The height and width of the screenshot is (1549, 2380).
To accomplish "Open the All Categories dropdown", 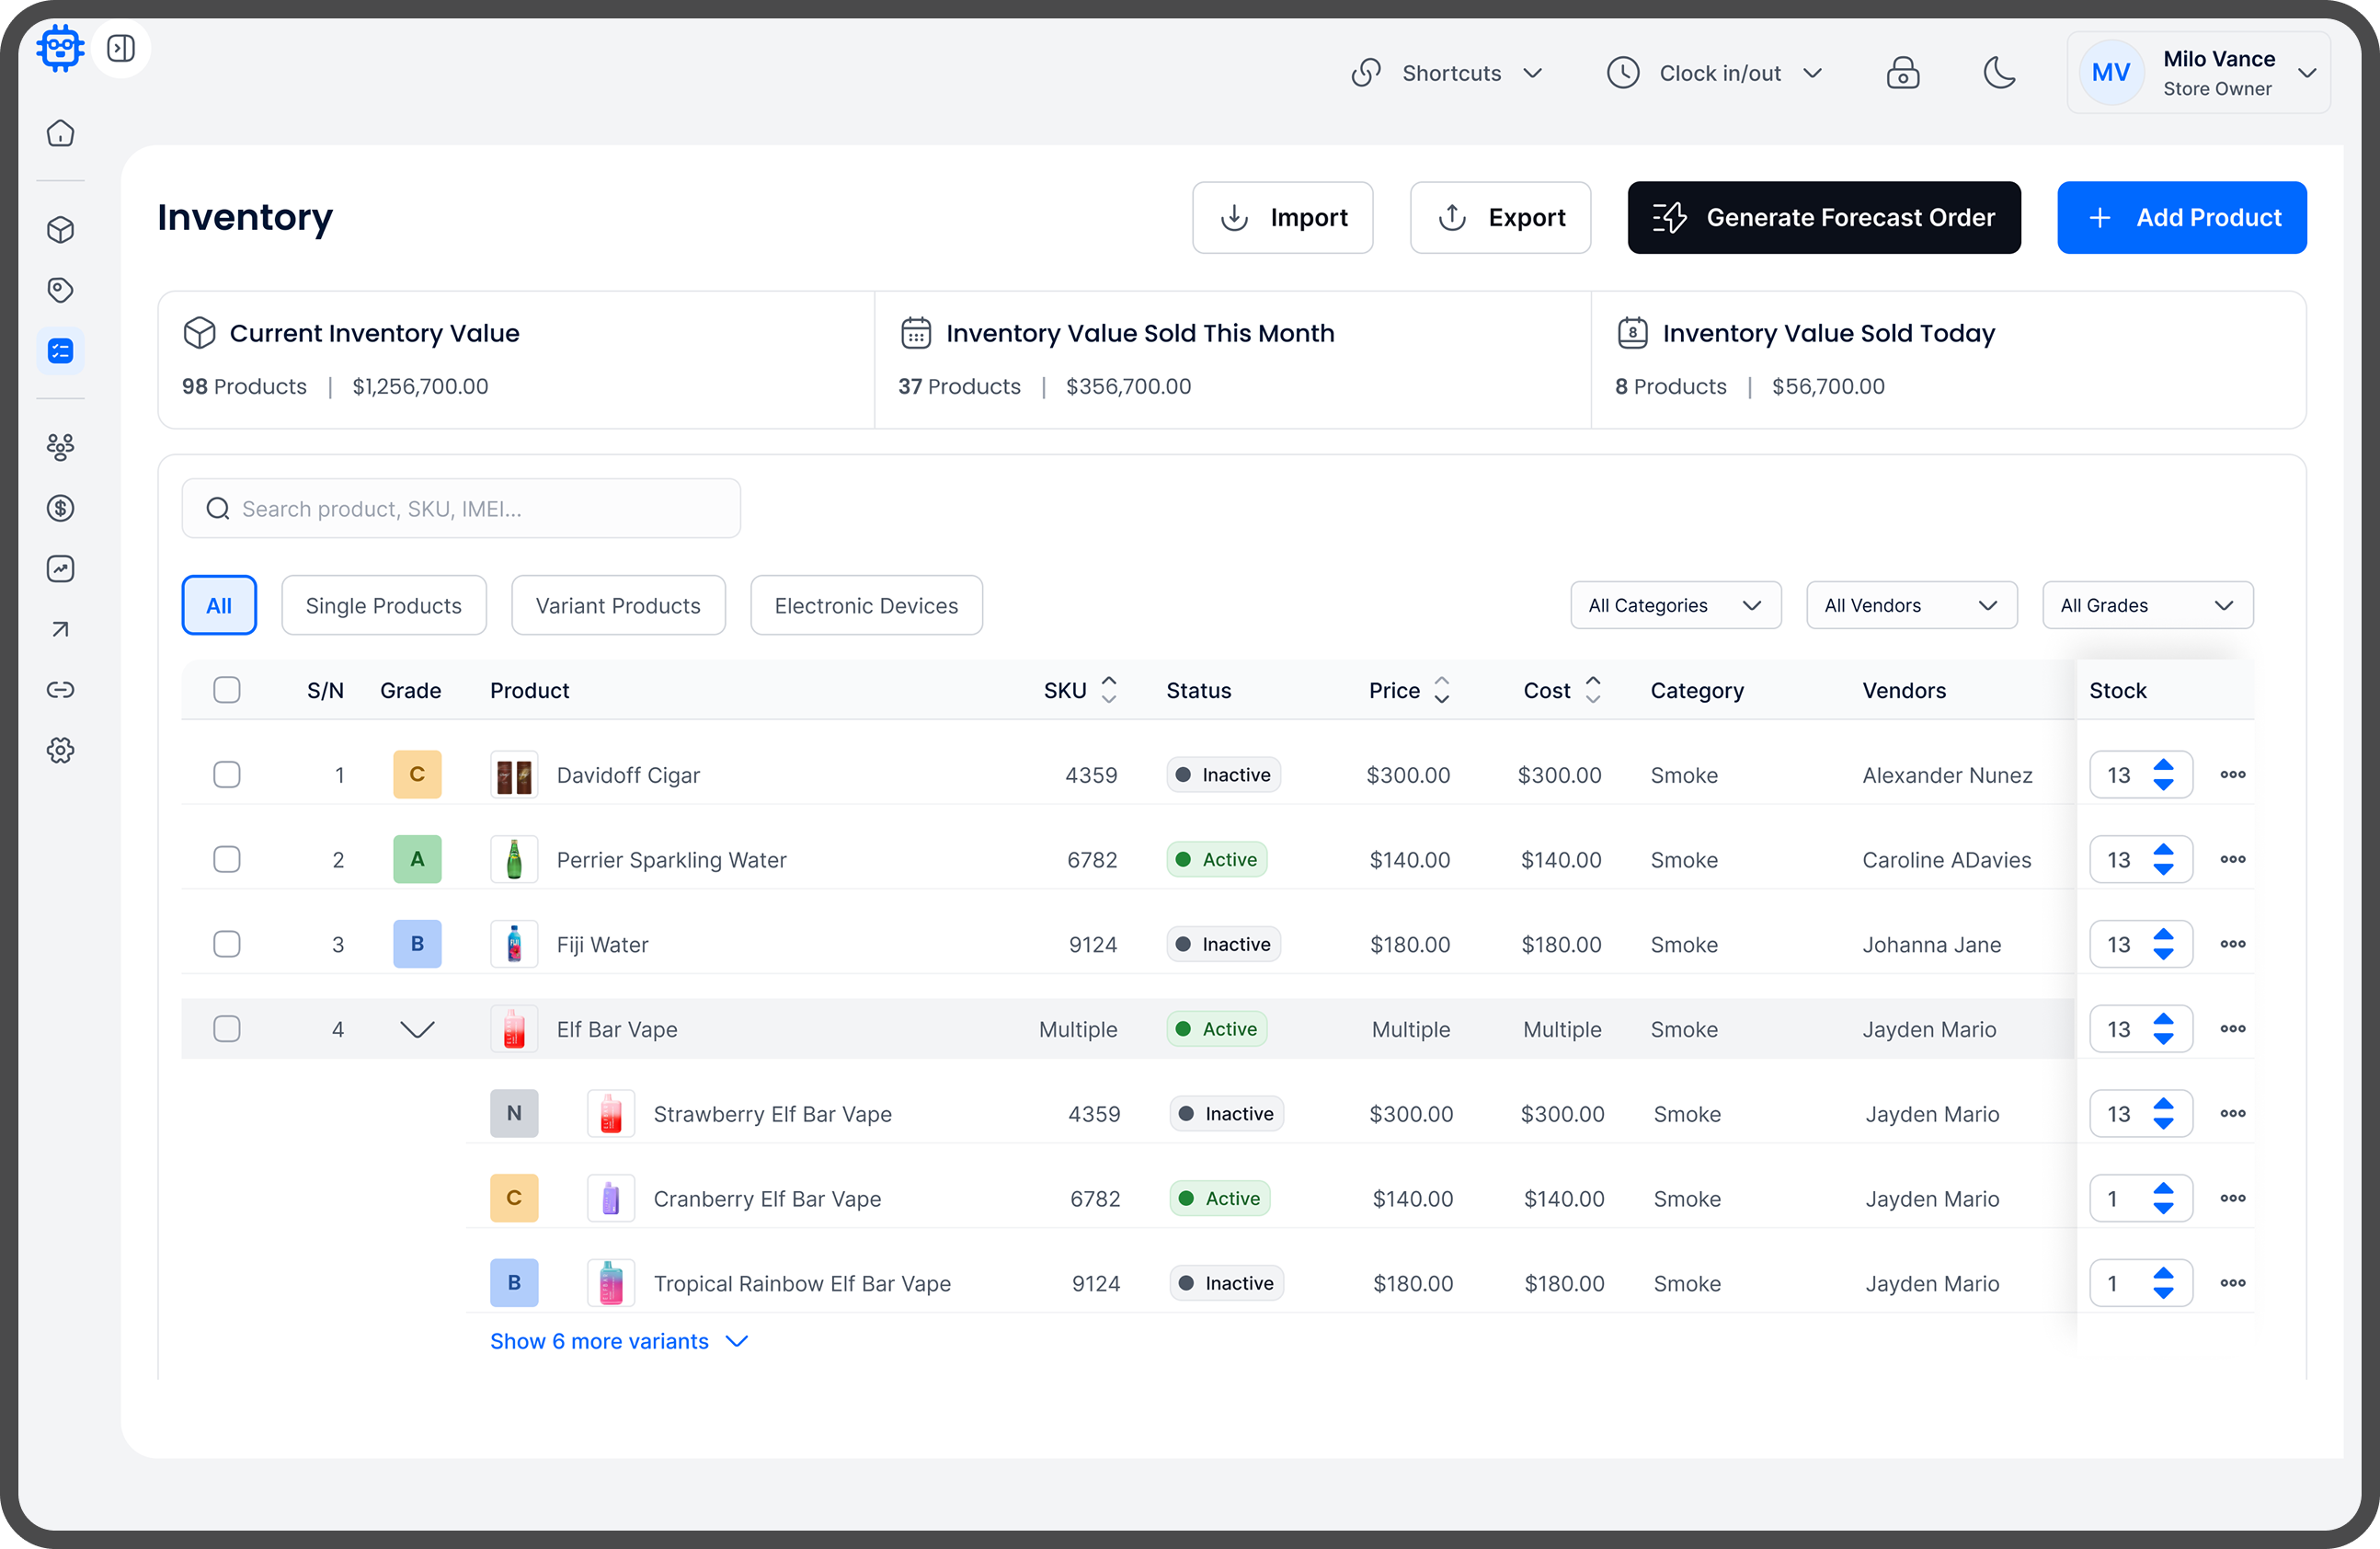I will coord(1675,605).
